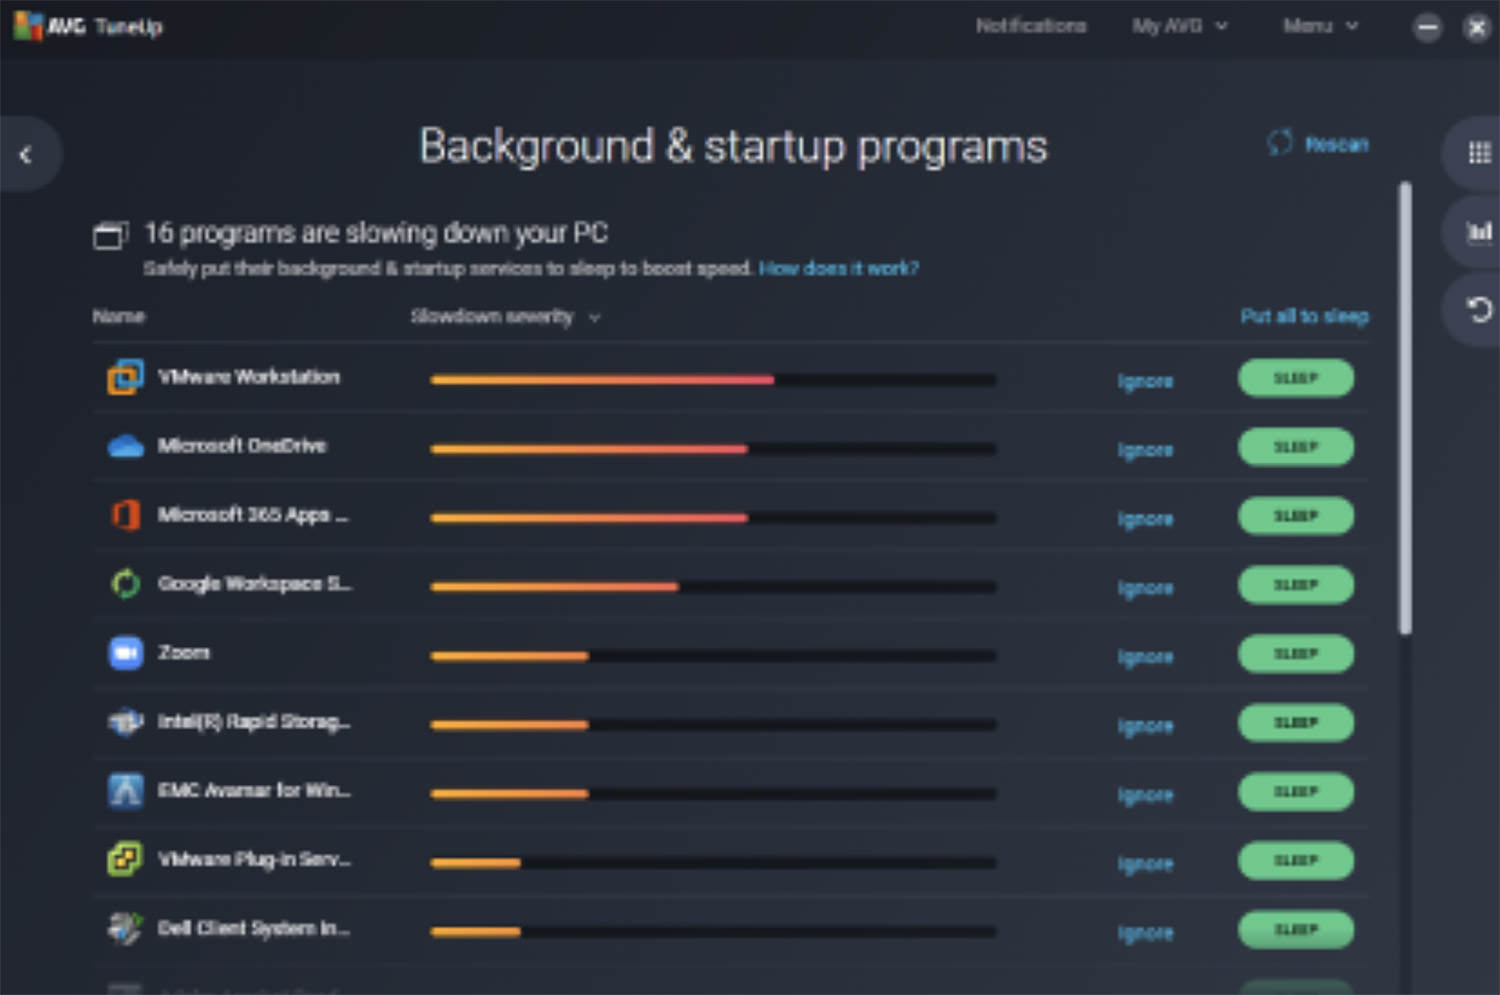Ignore VMware Workstation

point(1145,381)
